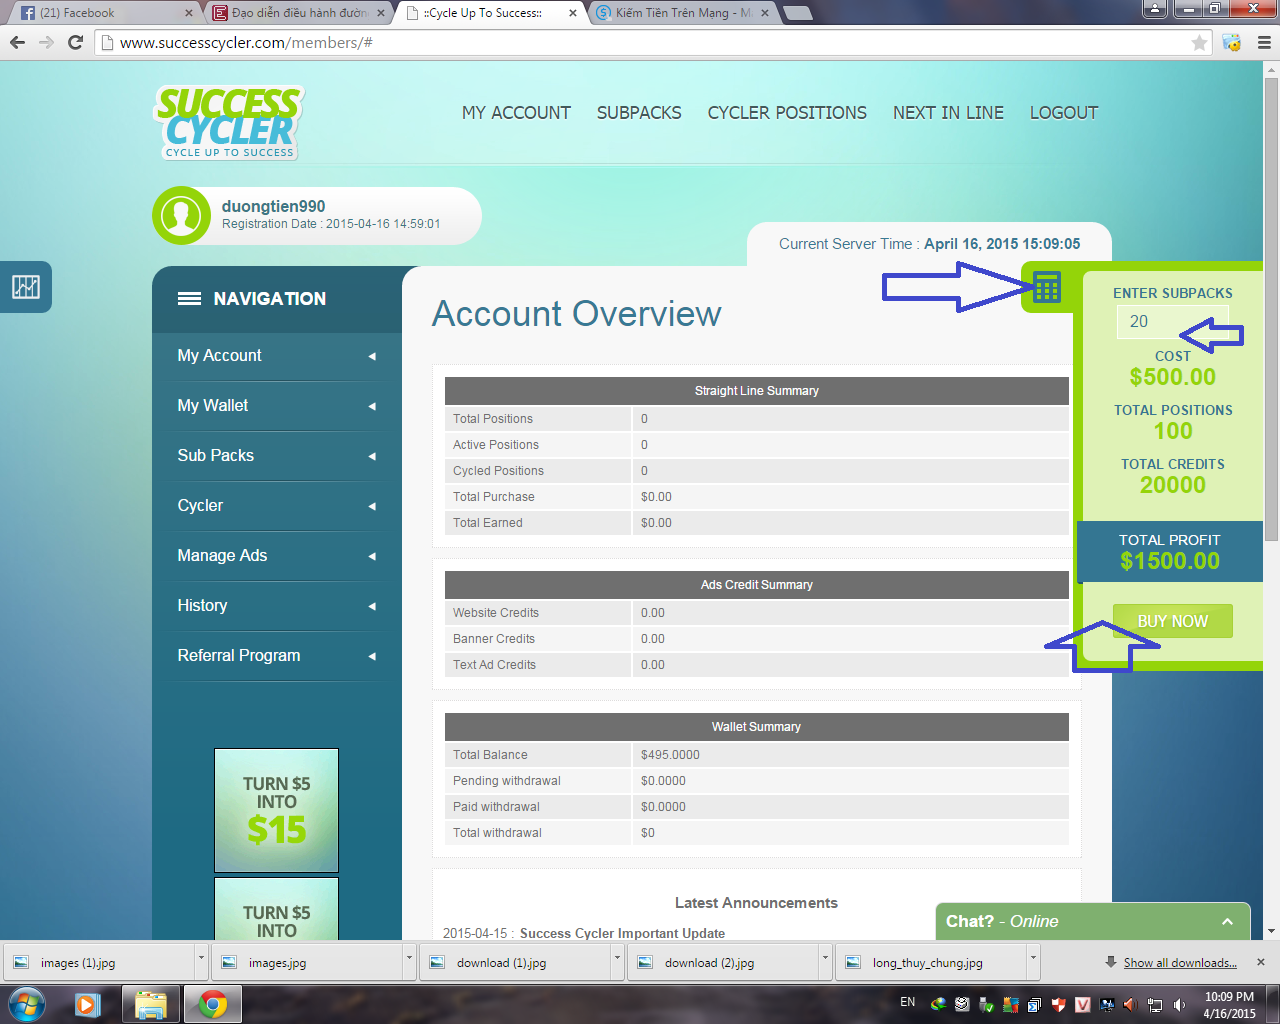The width and height of the screenshot is (1280, 1024).
Task: Open a new browser tab
Action: click(797, 13)
